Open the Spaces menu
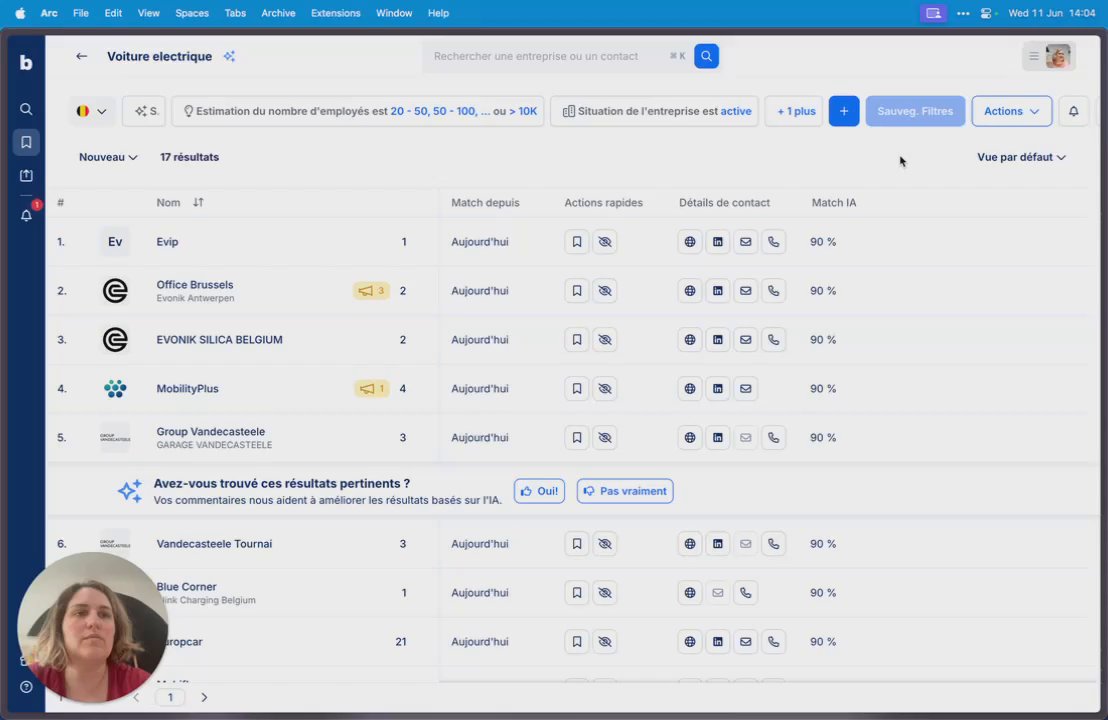The width and height of the screenshot is (1108, 720). [x=191, y=13]
